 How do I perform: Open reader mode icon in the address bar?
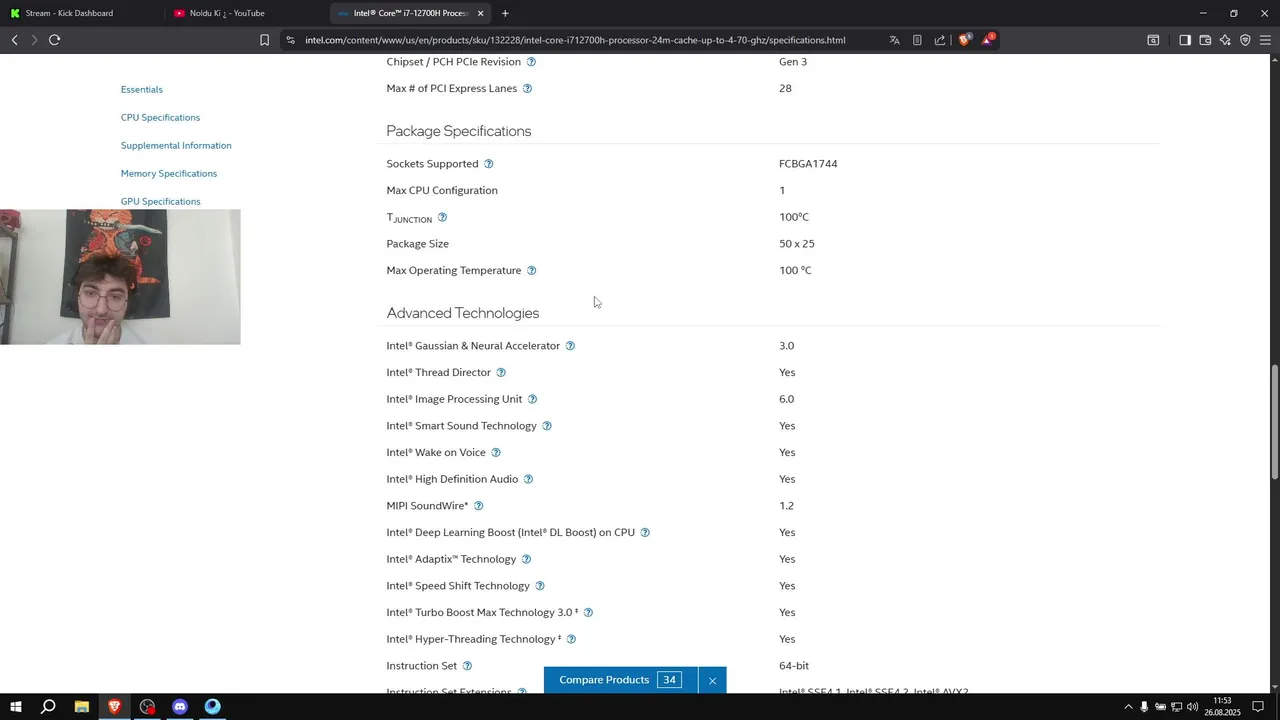(917, 40)
